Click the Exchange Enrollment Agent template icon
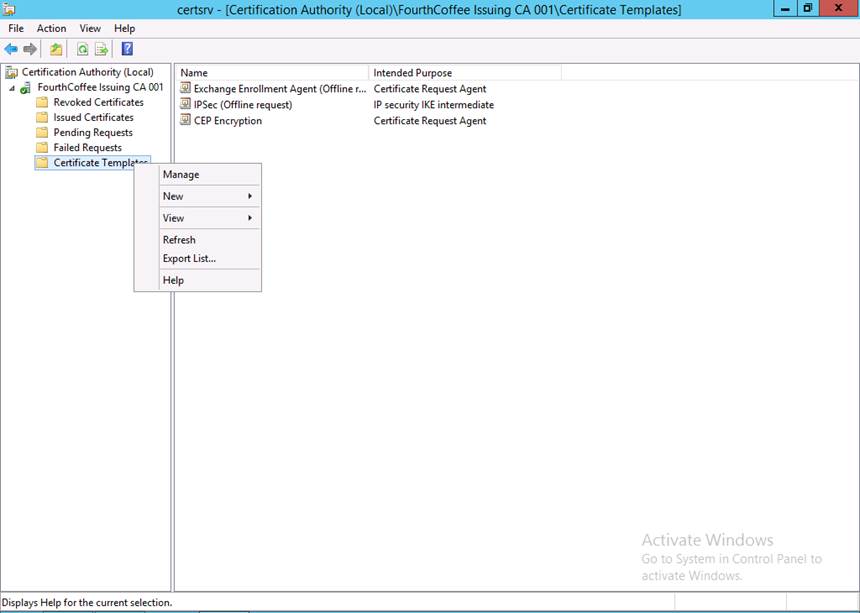The image size is (860, 613). pos(185,89)
